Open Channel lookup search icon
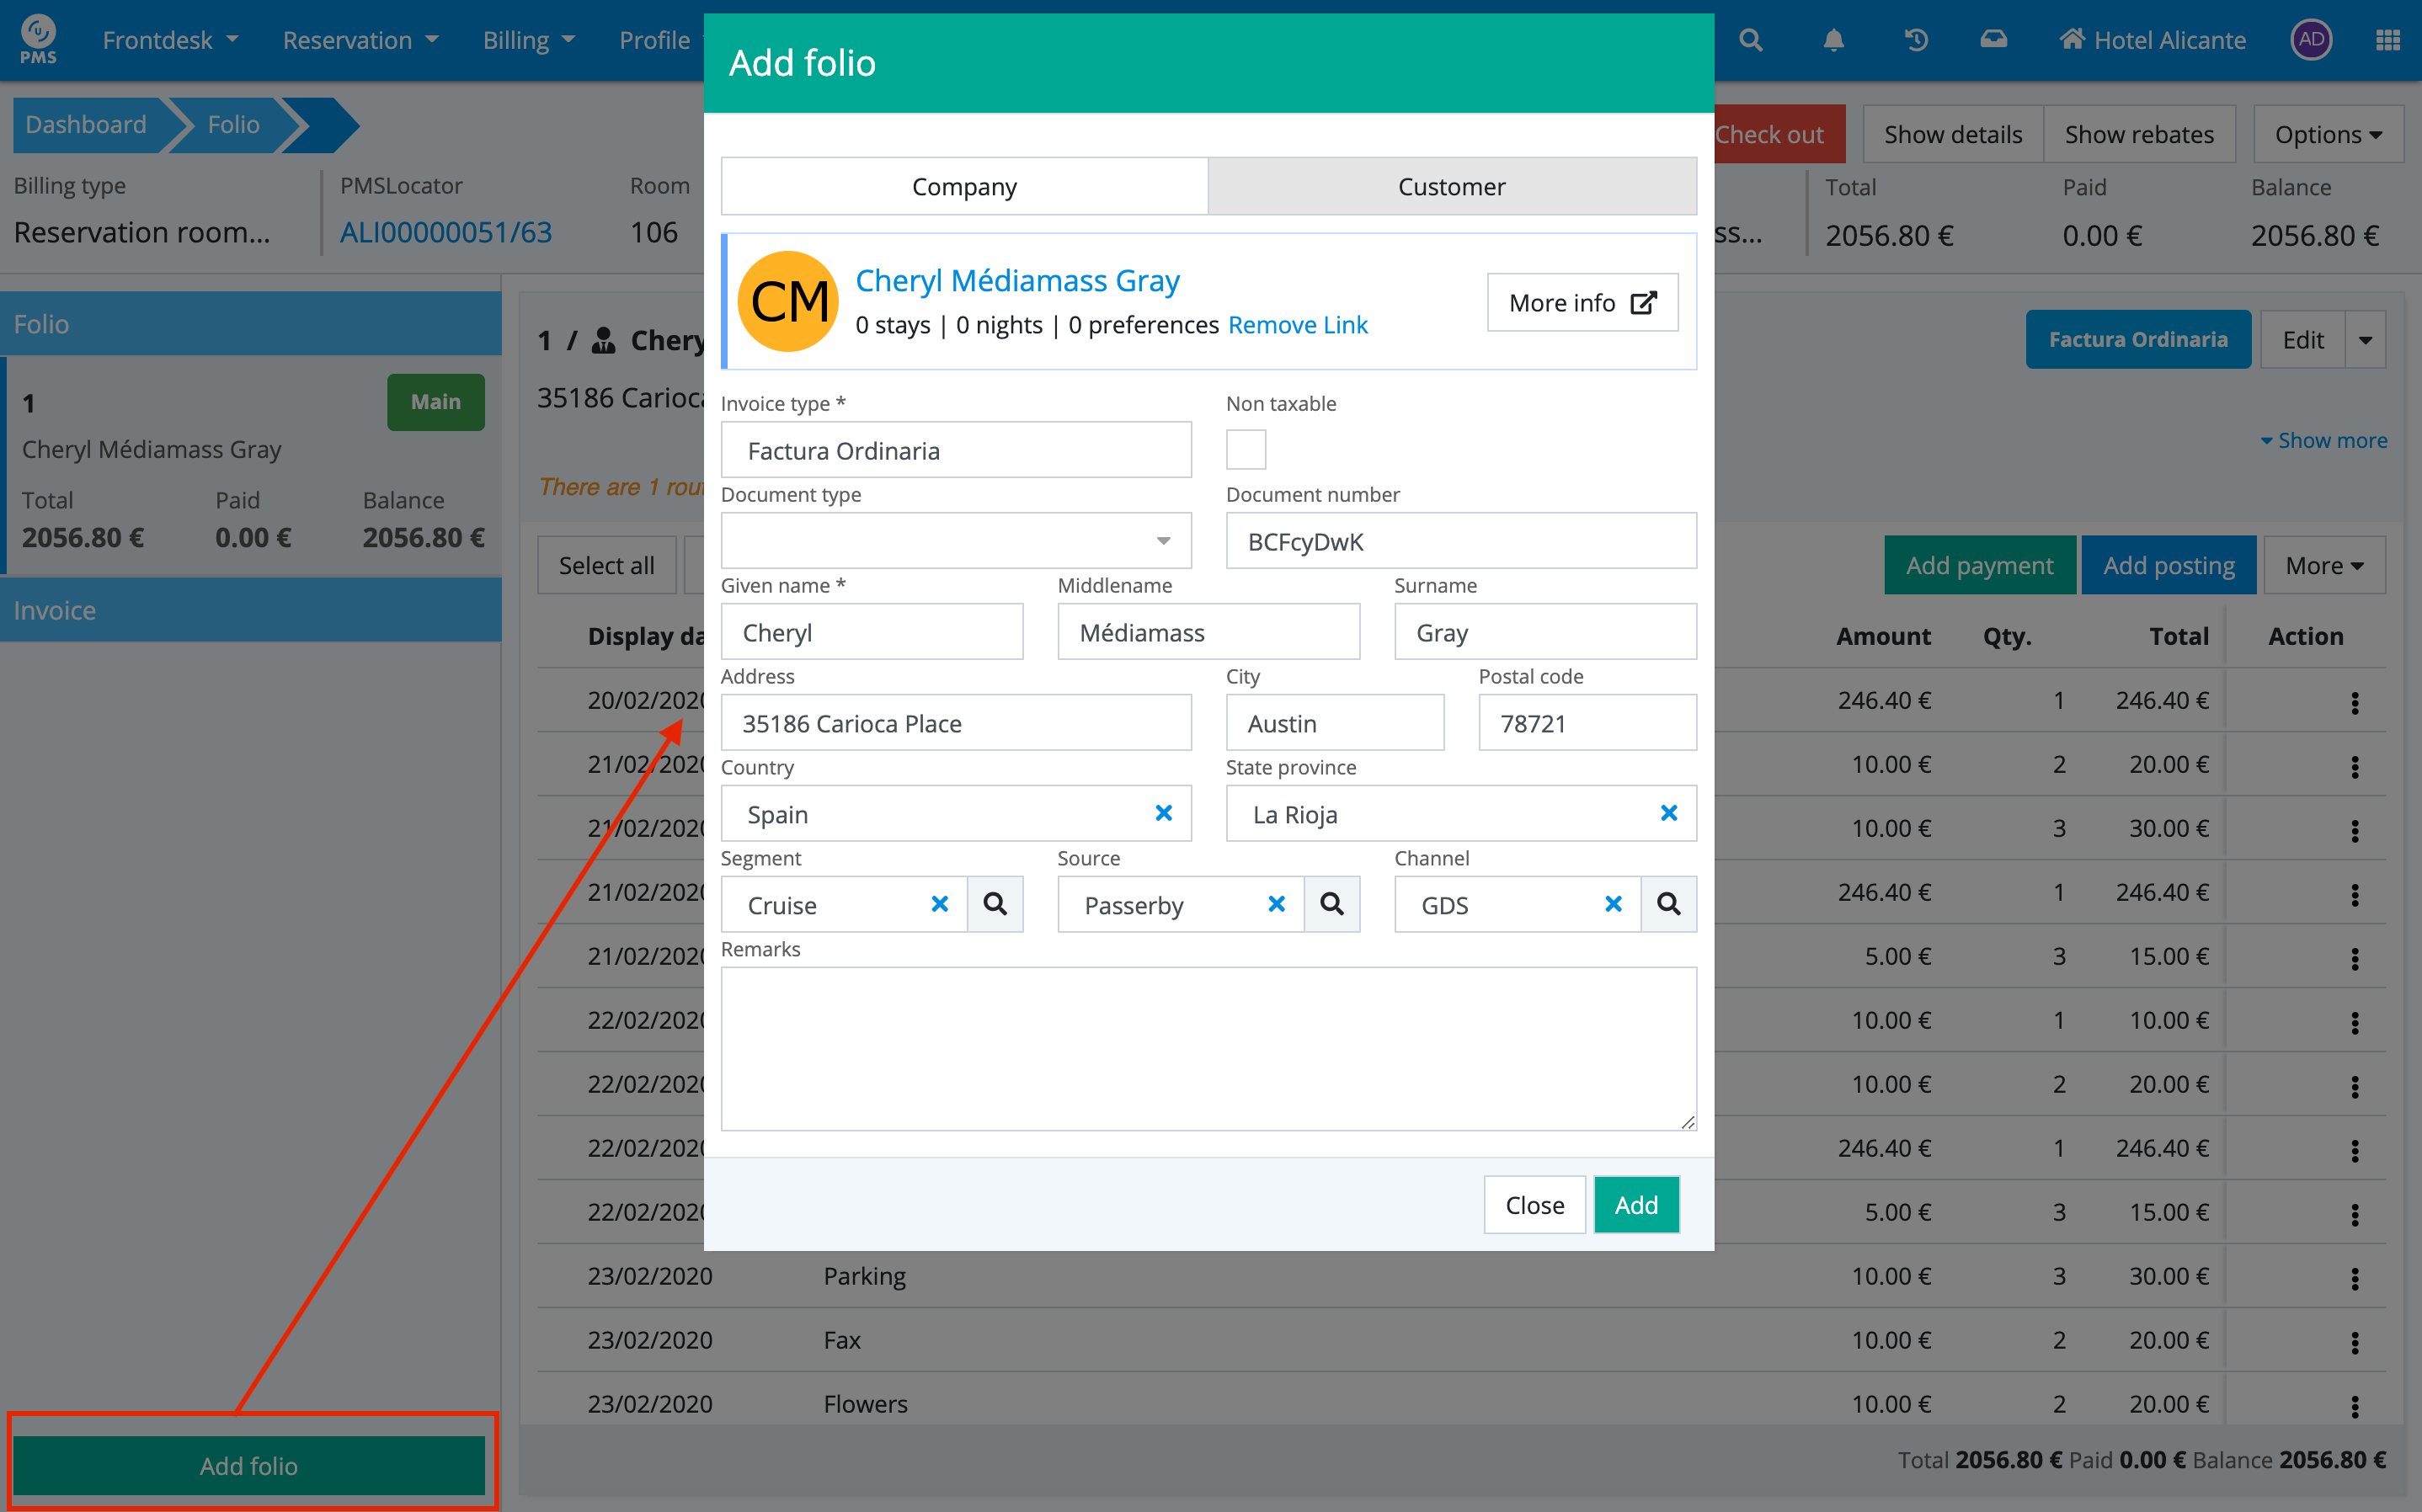This screenshot has width=2422, height=1512. [1668, 904]
